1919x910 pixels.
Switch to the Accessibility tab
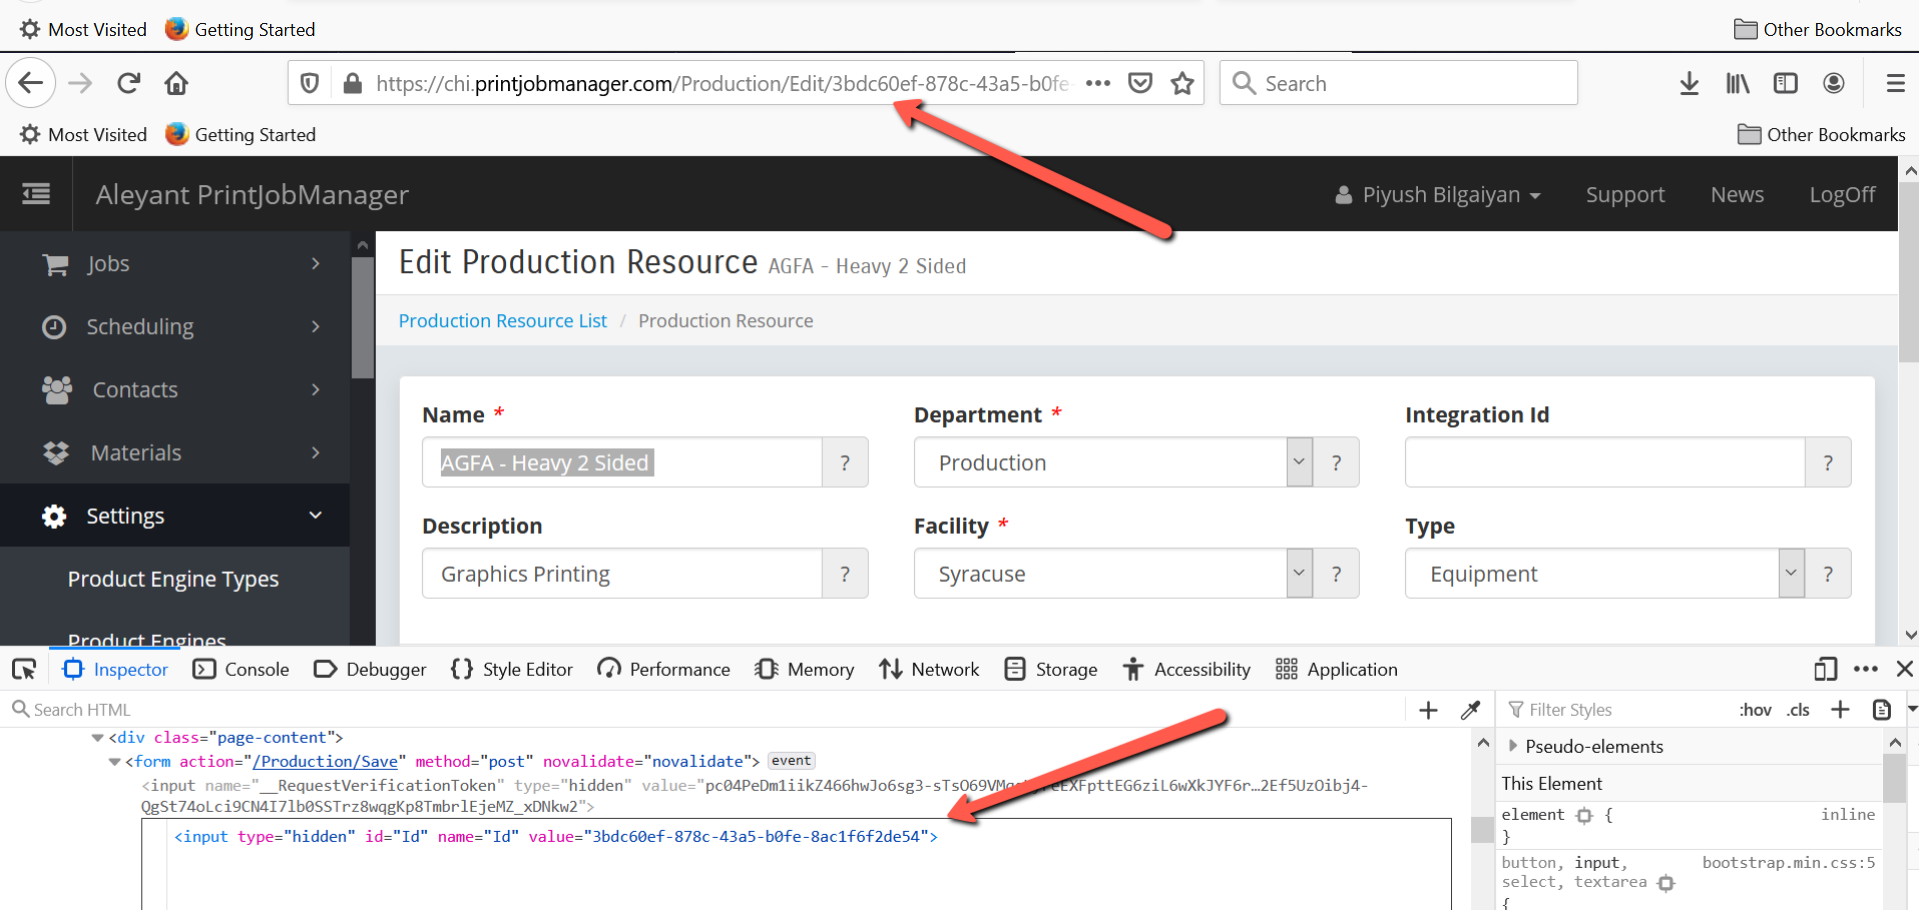tap(1186, 669)
